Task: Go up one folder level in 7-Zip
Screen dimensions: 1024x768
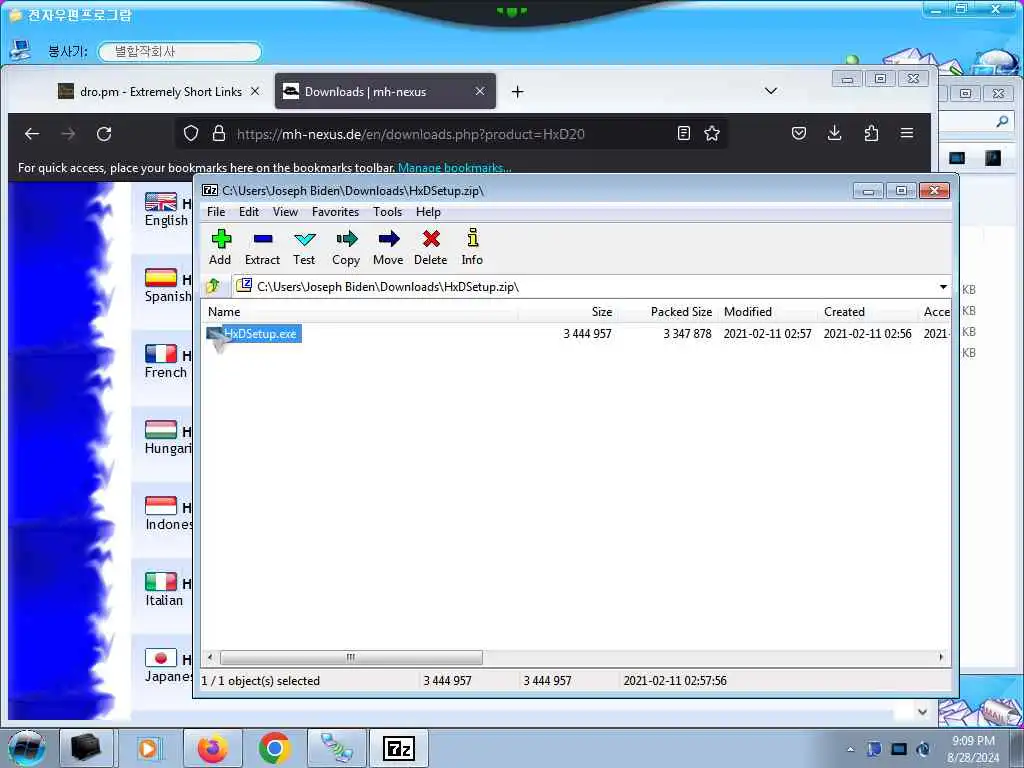Action: point(214,286)
